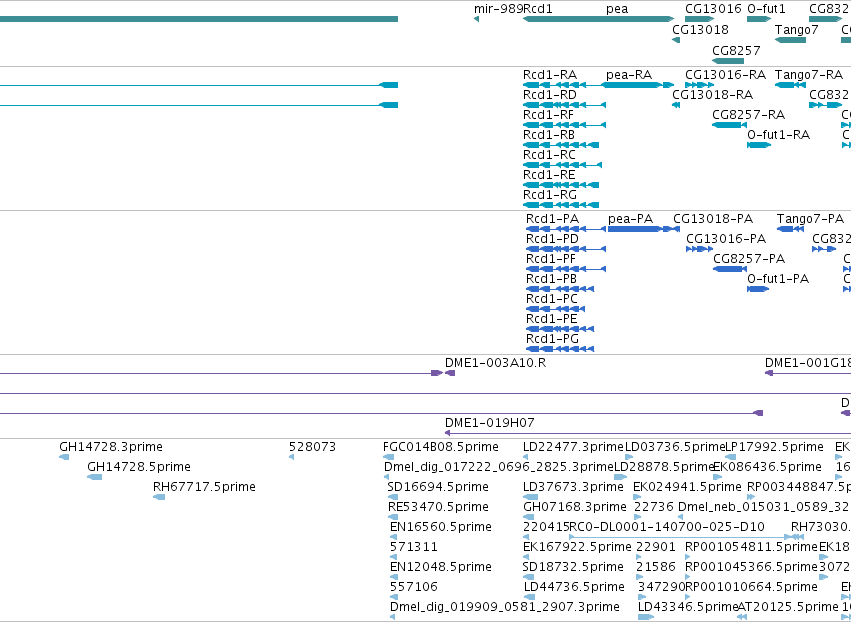Select transcript Rcd1-RE
The width and height of the screenshot is (851, 622).
[x=549, y=175]
